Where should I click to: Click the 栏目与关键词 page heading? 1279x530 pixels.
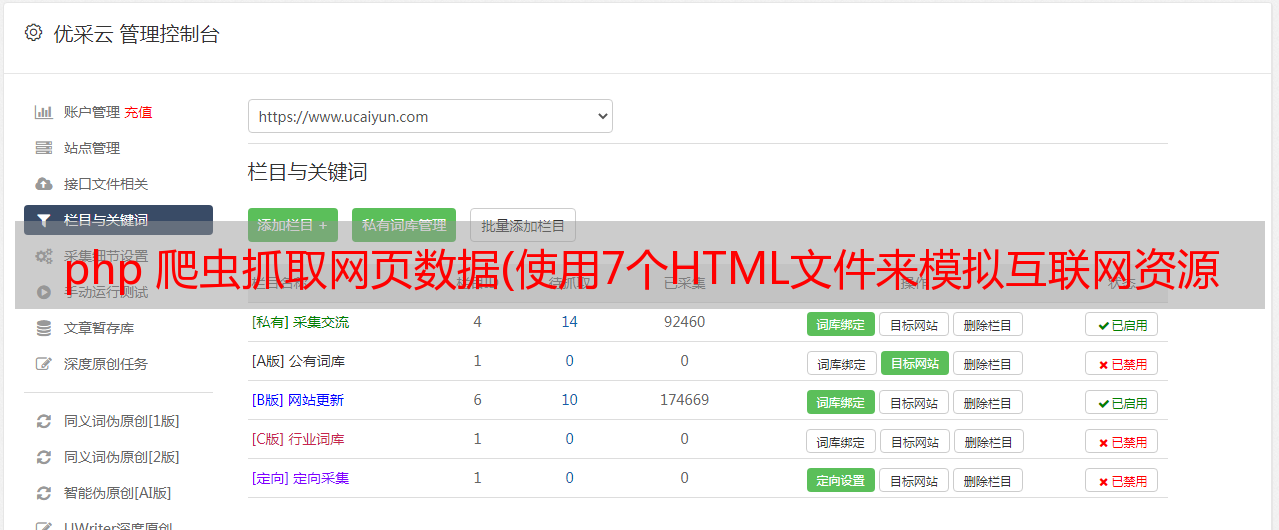307,172
